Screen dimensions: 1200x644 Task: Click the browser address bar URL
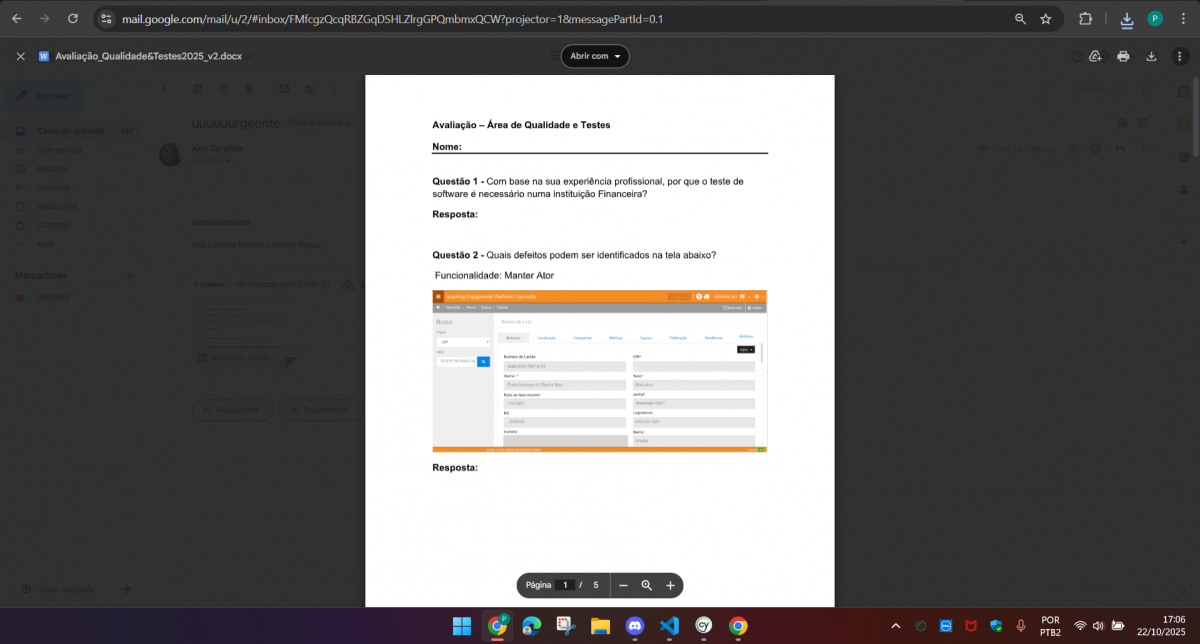[400, 19]
